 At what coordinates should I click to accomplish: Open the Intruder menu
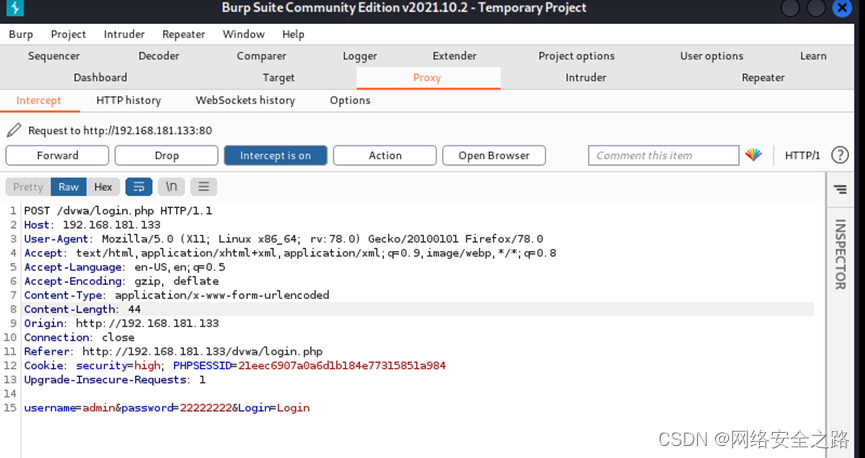[124, 34]
